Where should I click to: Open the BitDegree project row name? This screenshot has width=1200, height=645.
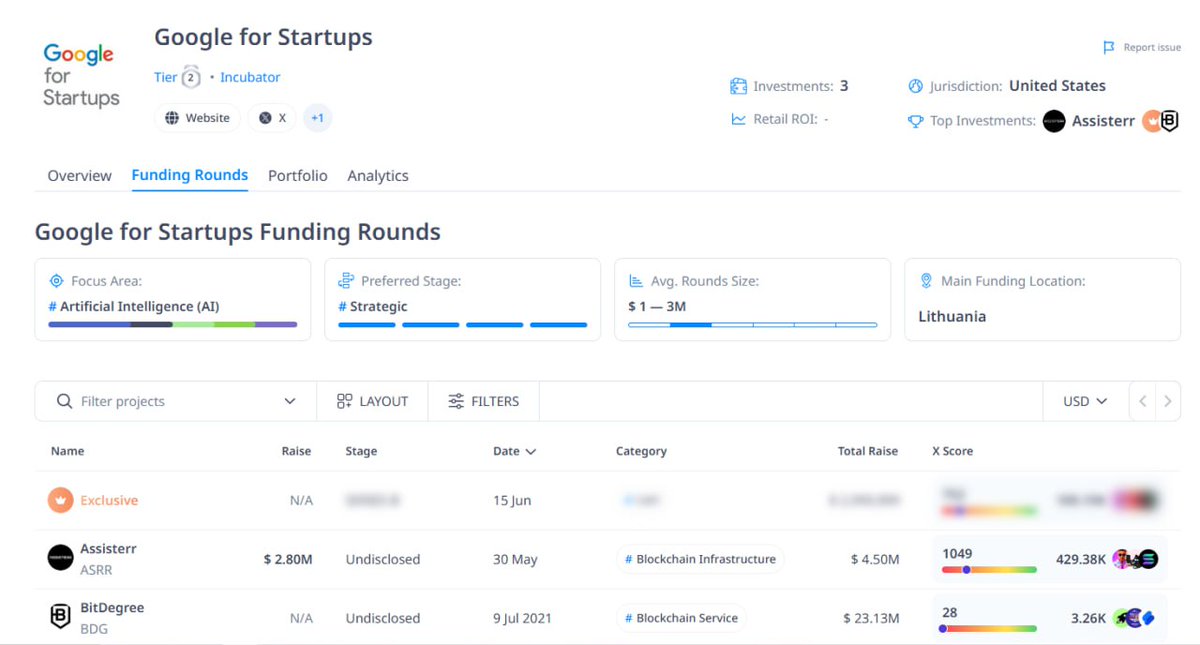[x=112, y=607]
